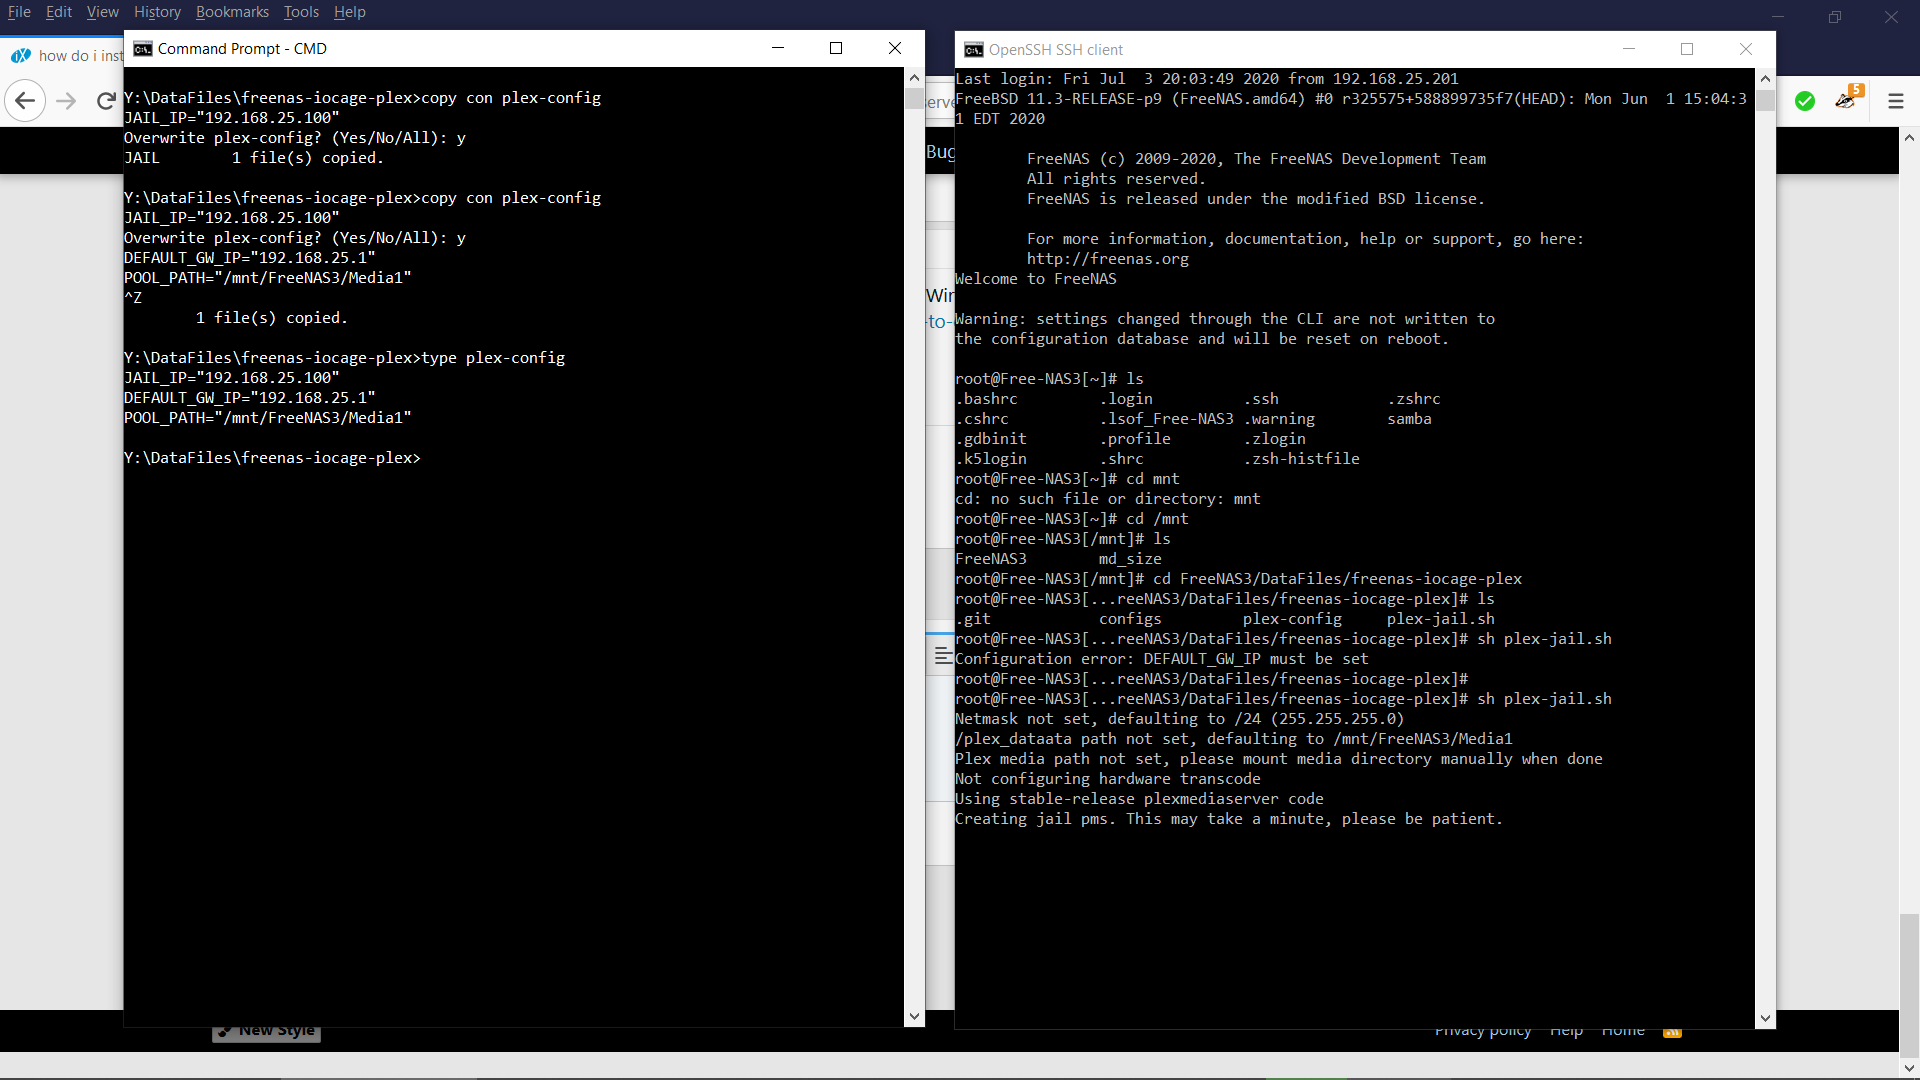This screenshot has width=1920, height=1080.
Task: Click the SSH client scrollbar thumb
Action: click(x=1765, y=100)
